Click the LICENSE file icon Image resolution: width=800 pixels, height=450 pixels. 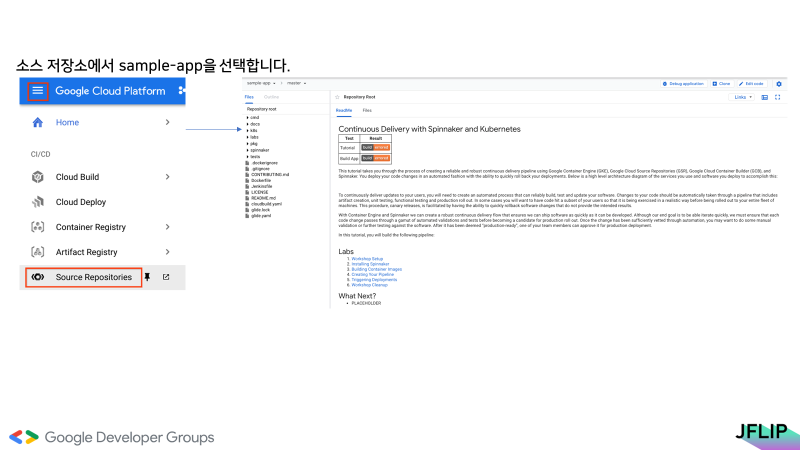pos(247,192)
